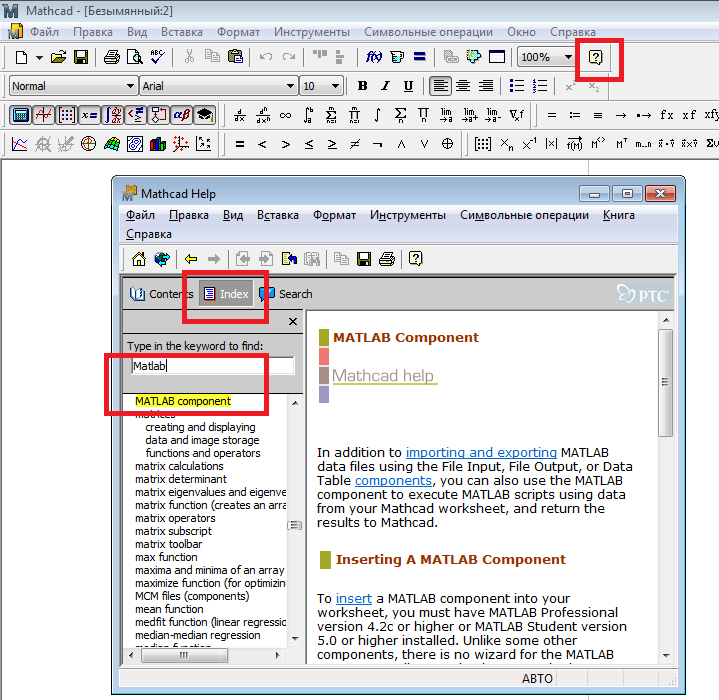Follow the 'importing and exporting' link
The width and height of the screenshot is (719, 700).
tap(481, 452)
